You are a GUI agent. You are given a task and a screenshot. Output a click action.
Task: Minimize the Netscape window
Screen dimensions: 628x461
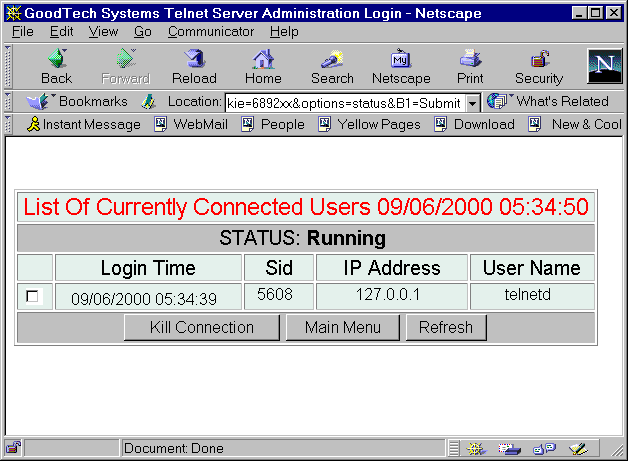[x=579, y=13]
